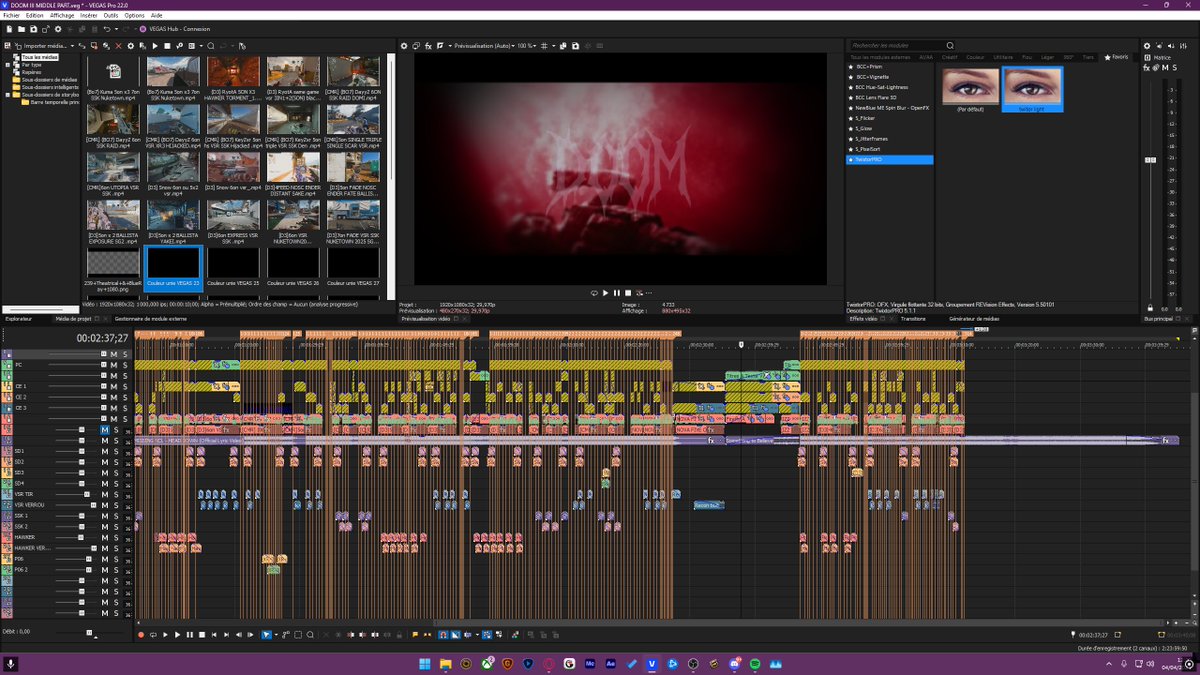Select the zoom magnifier edit tool

[311, 635]
